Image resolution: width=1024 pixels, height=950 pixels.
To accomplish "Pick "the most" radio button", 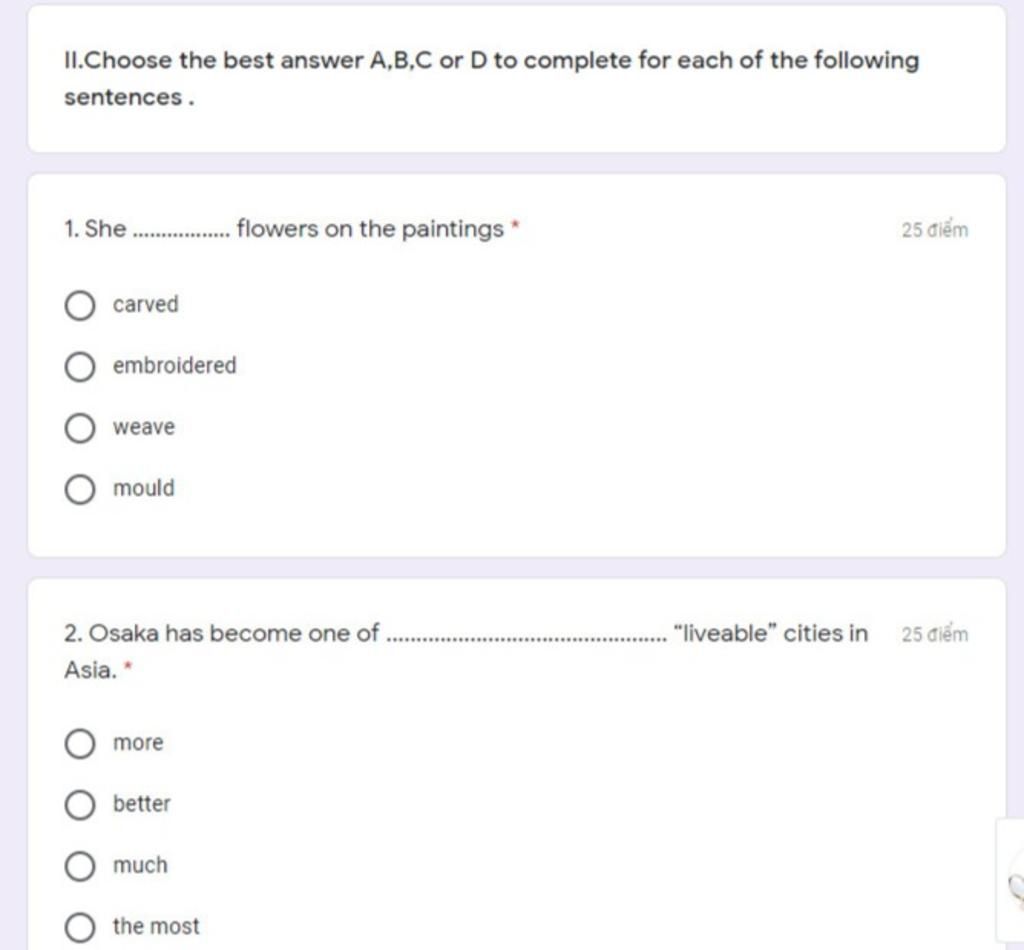I will click(80, 928).
